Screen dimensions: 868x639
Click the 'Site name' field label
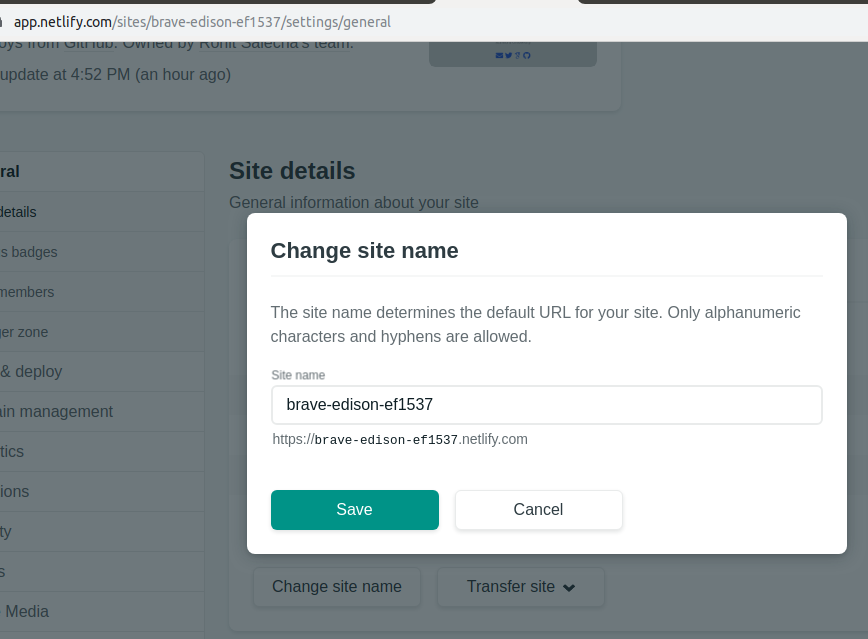pyautogui.click(x=298, y=375)
